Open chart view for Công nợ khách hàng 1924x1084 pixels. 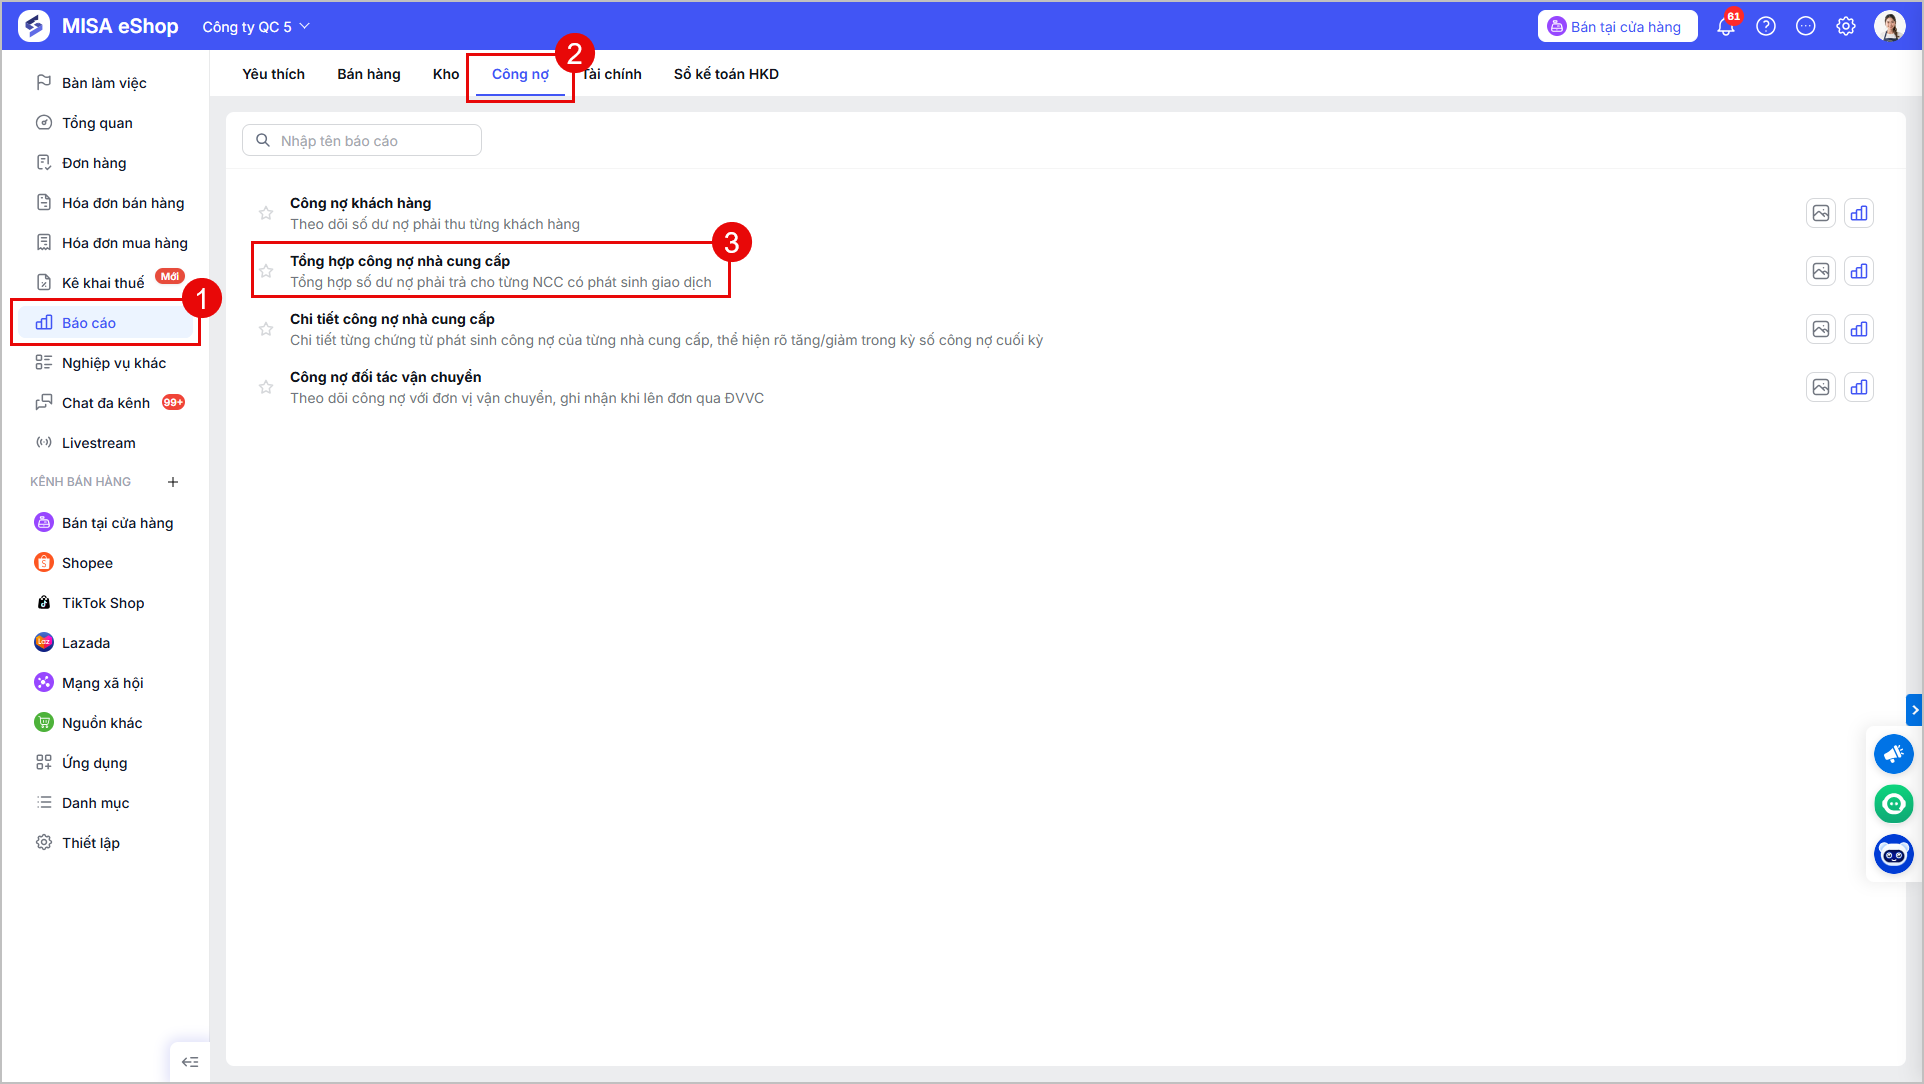tap(1859, 213)
